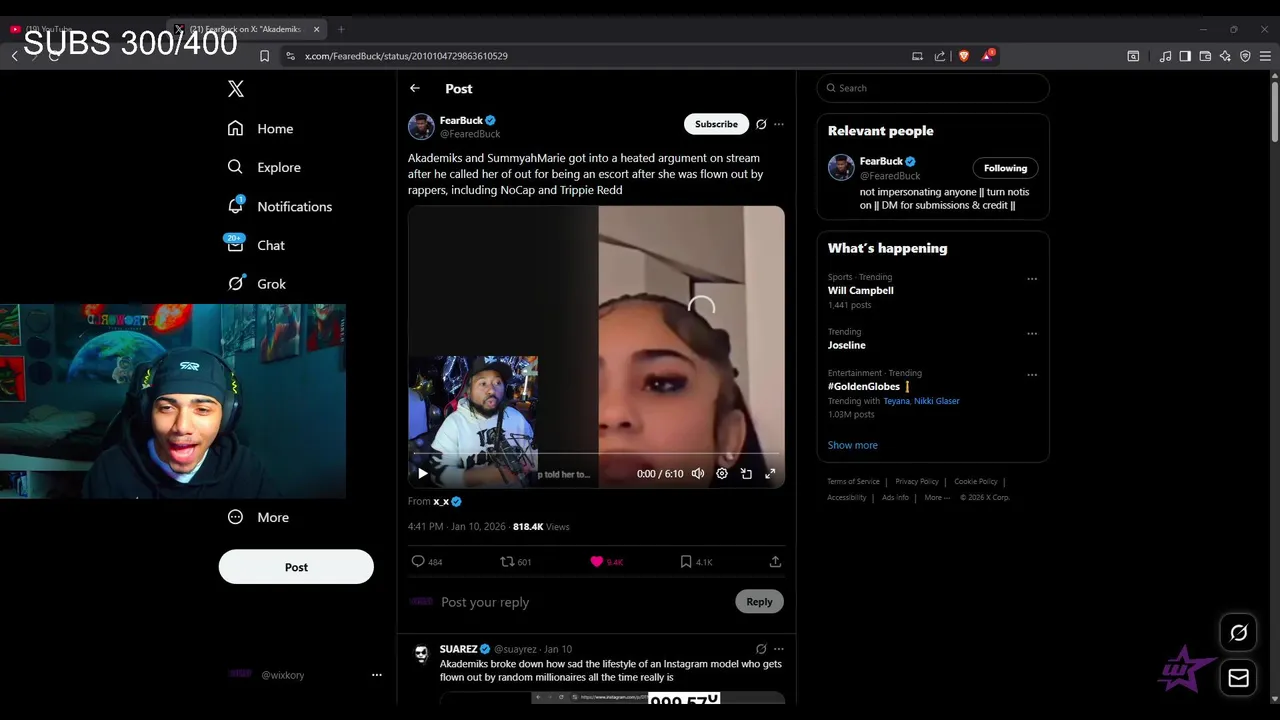
Task: Open account options next to @wixkory
Action: pyautogui.click(x=377, y=675)
